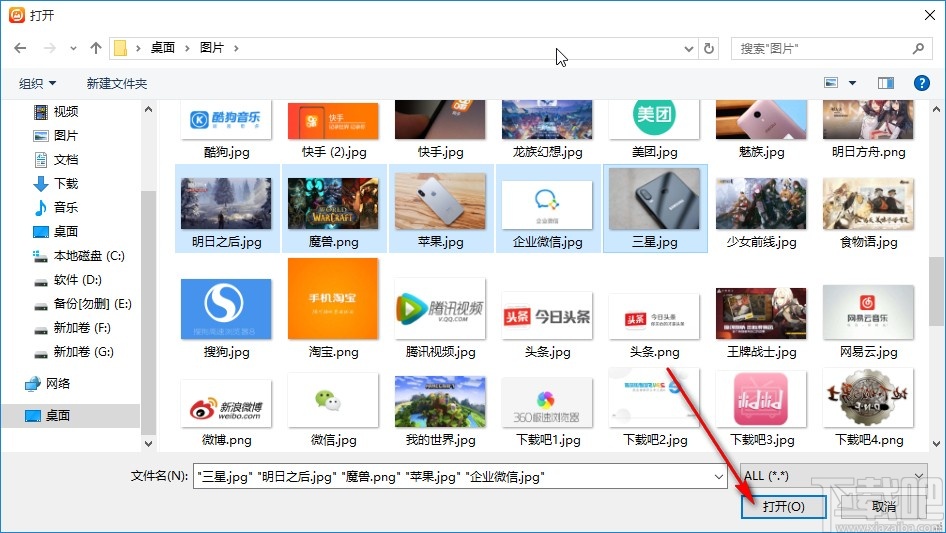Screen dimensions: 946x533
Task: Expand the filename history dropdown arrow
Action: click(719, 477)
